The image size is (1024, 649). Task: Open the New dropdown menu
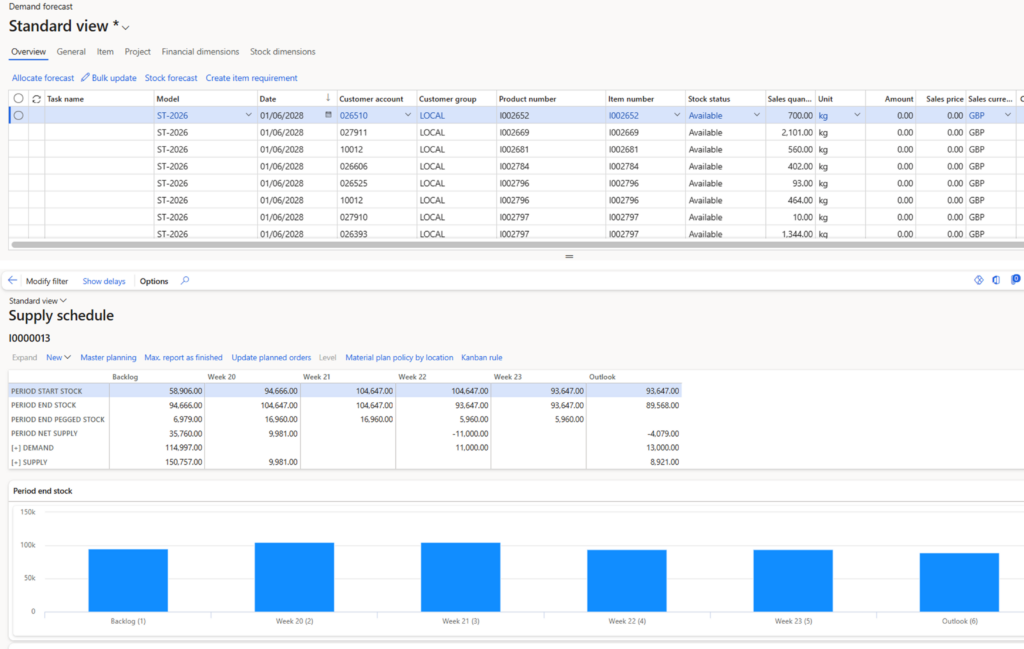(x=58, y=357)
